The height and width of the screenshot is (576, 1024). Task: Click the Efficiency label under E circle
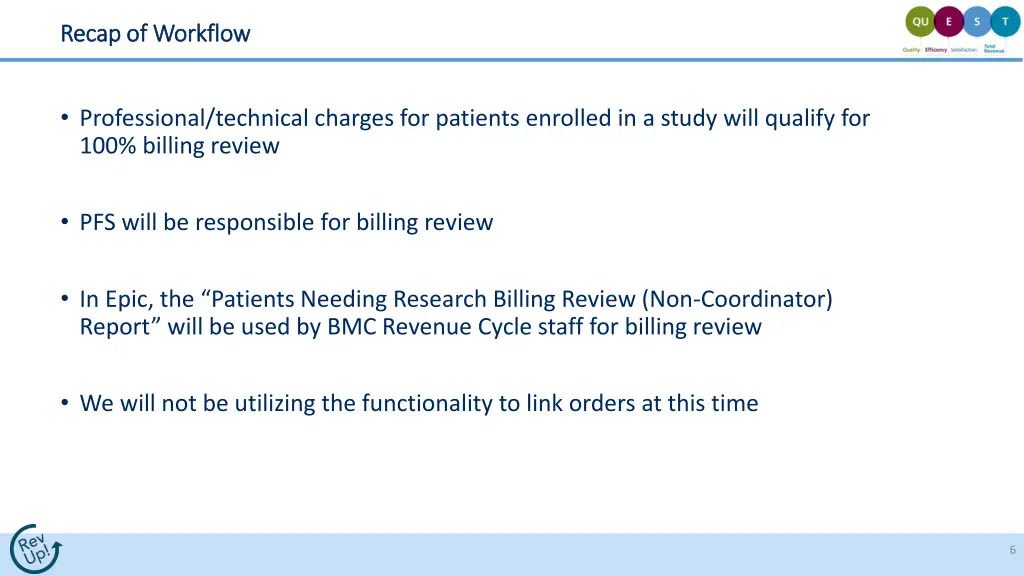pyautogui.click(x=936, y=50)
